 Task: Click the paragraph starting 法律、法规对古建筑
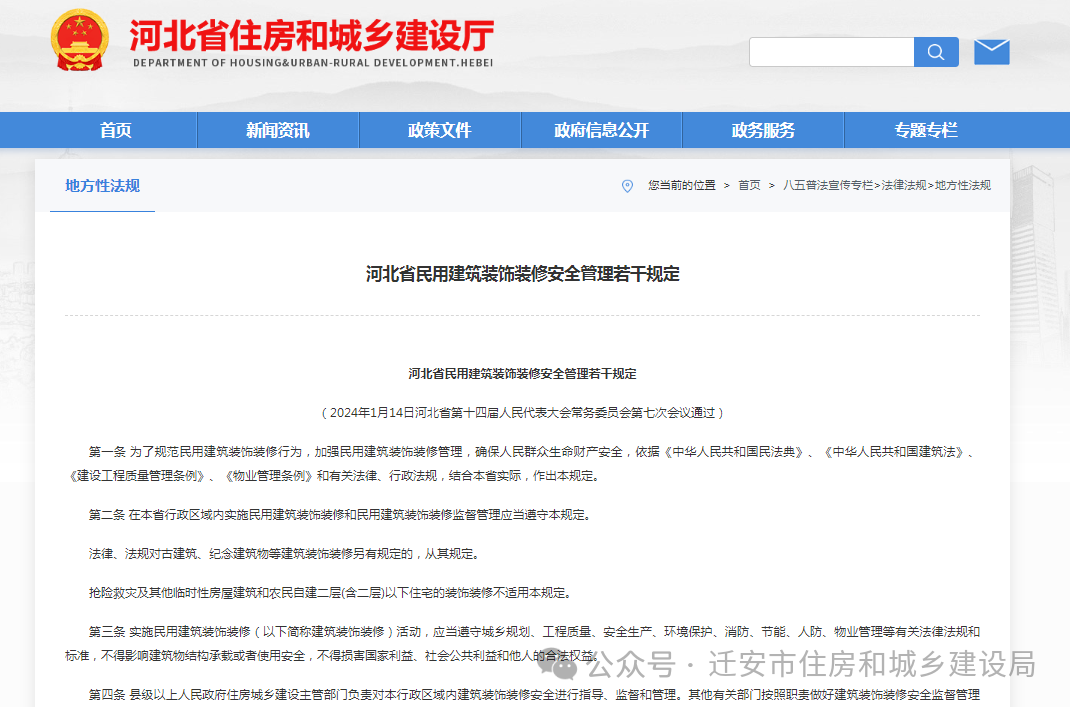(x=285, y=553)
